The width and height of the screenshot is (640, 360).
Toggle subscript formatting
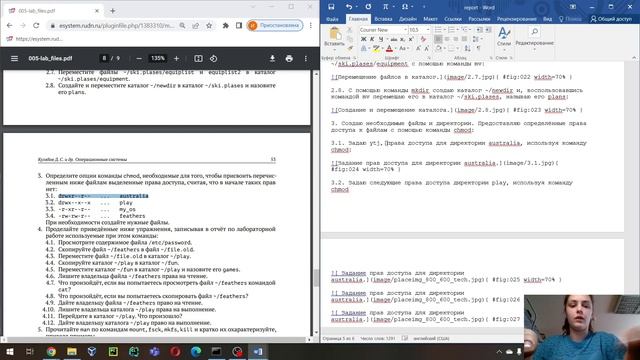[x=402, y=39]
